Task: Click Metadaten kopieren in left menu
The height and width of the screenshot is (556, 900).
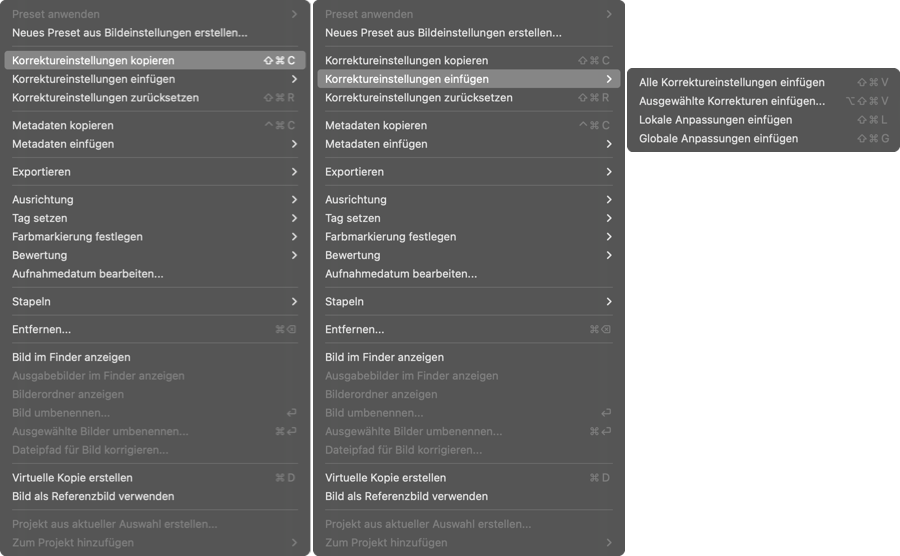Action: tap(154, 125)
